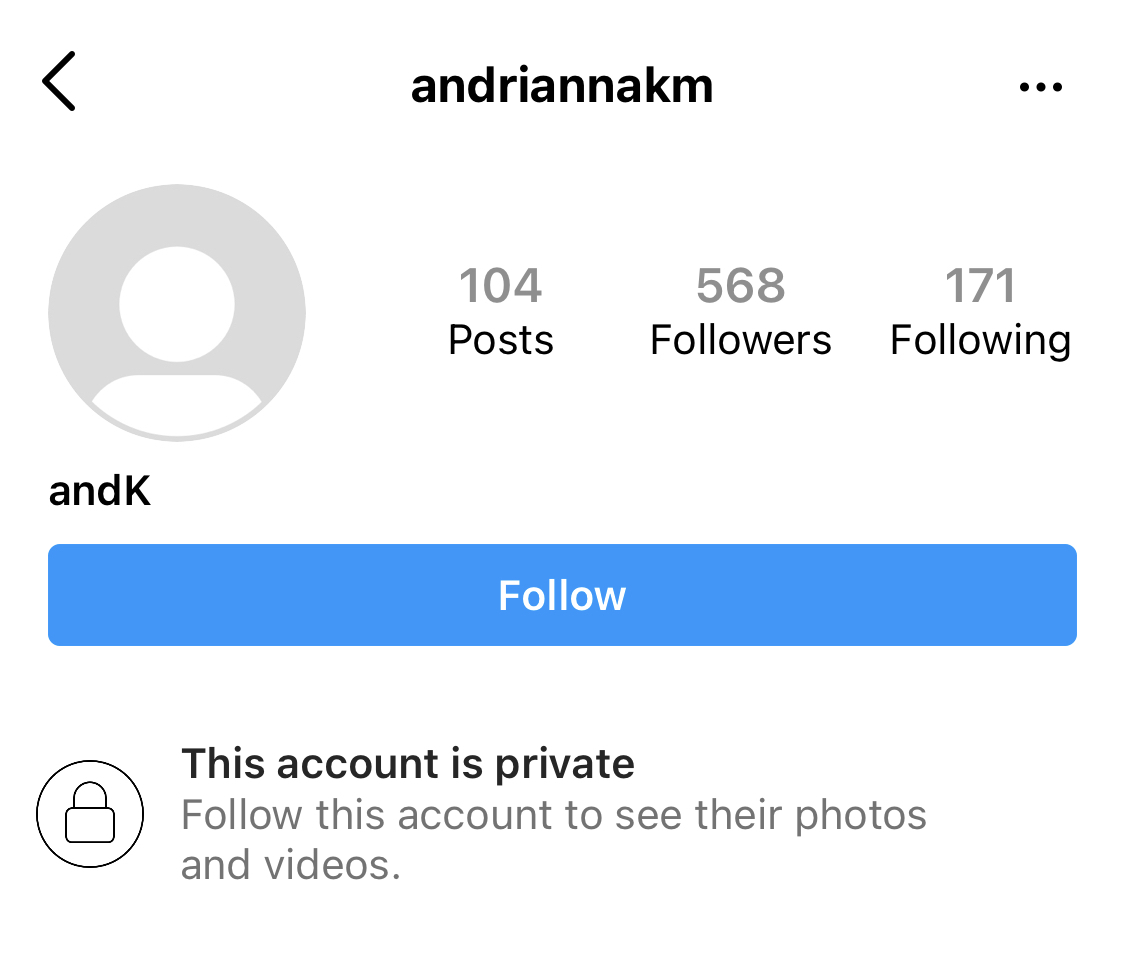This screenshot has height=971, width=1125.
Task: Tap the 568 followers count number
Action: point(740,286)
